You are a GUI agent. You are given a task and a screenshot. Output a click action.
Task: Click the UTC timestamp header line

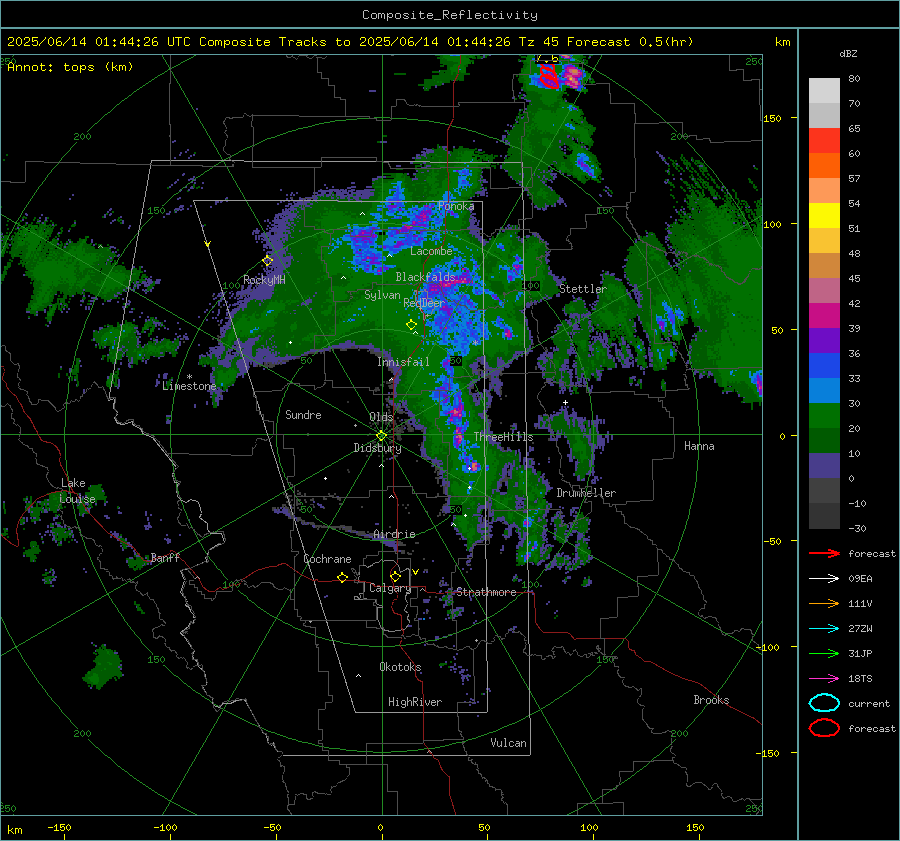[350, 42]
